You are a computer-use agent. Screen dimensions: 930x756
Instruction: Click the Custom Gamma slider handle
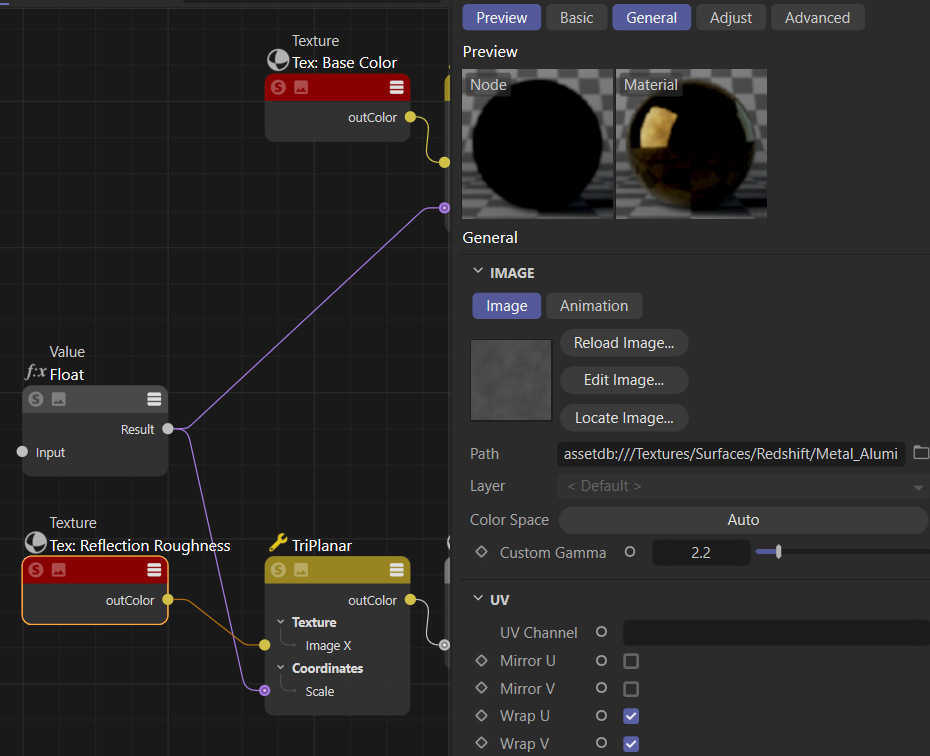(x=778, y=552)
